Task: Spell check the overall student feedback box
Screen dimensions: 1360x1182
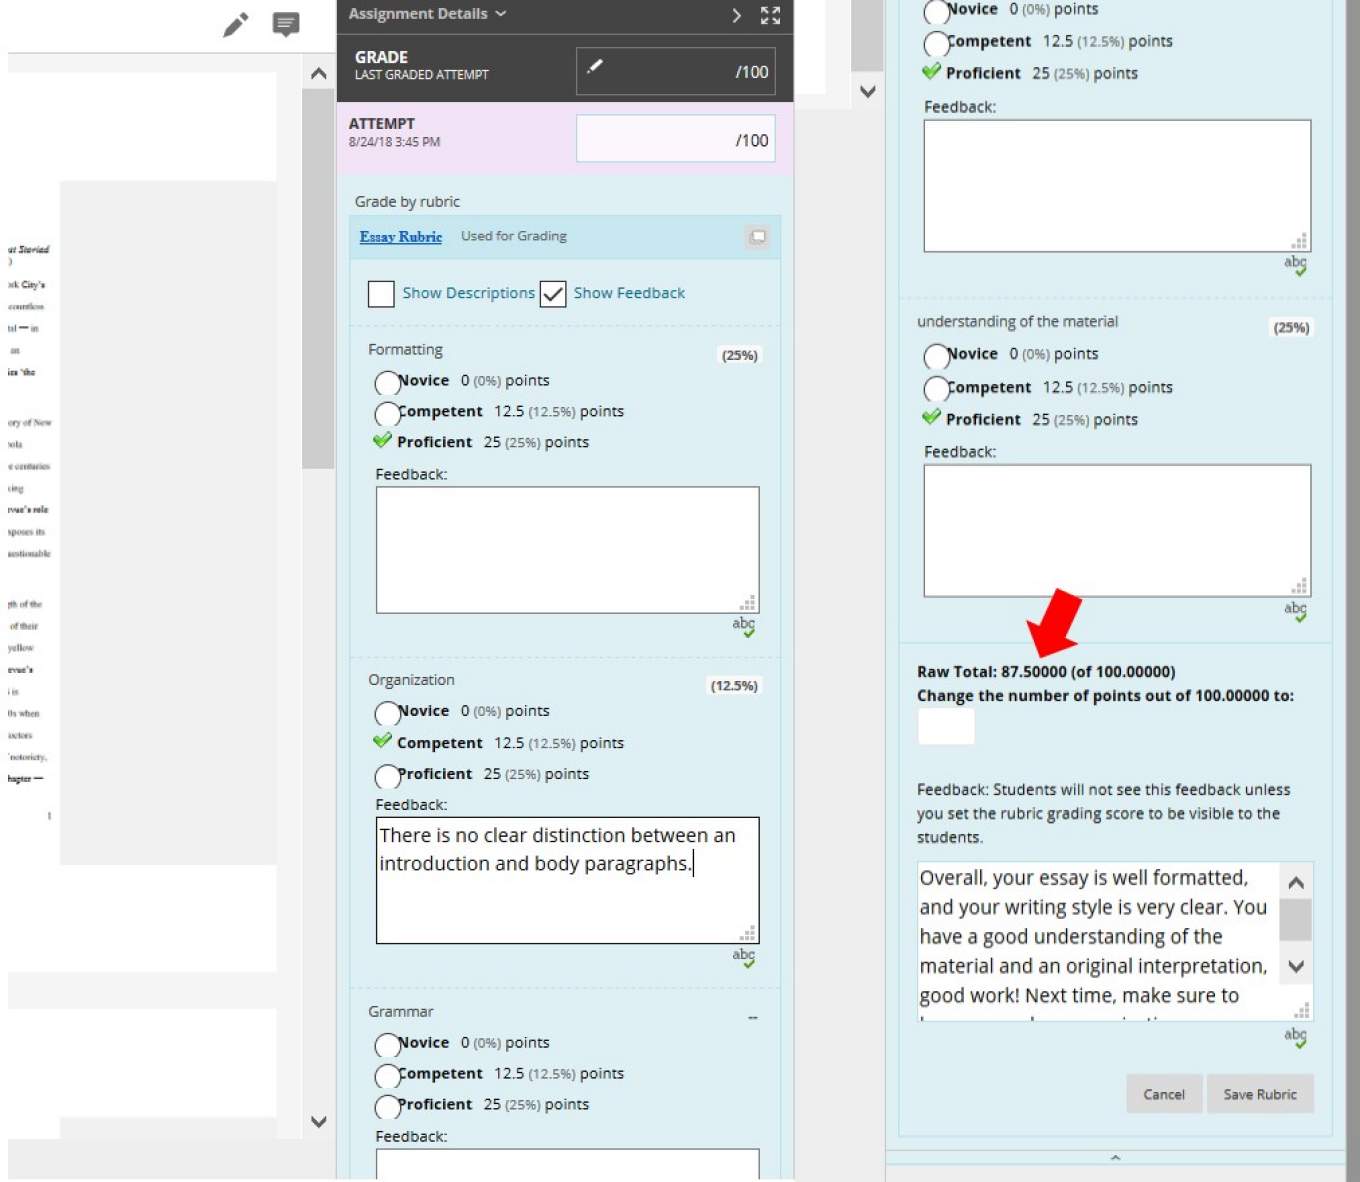Action: pos(1296,1036)
